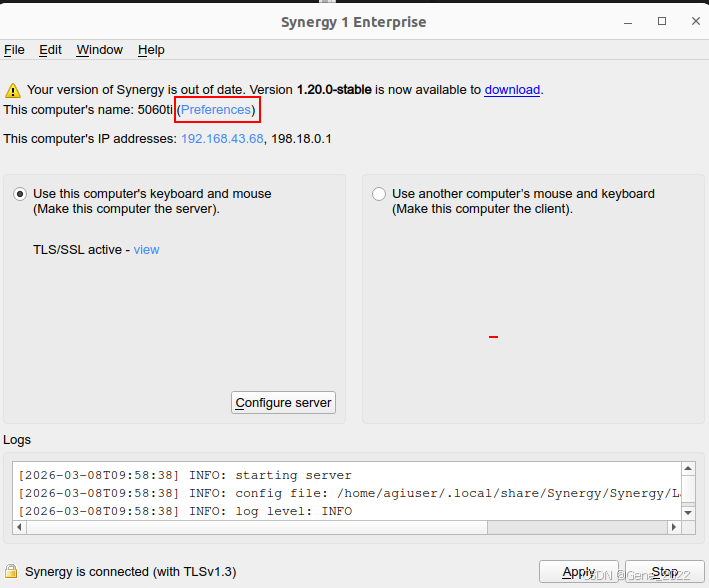Viewport: 709px width, 588px height.
Task: Click the horizontal scrollbar thumb in Logs
Action: (x=257, y=527)
